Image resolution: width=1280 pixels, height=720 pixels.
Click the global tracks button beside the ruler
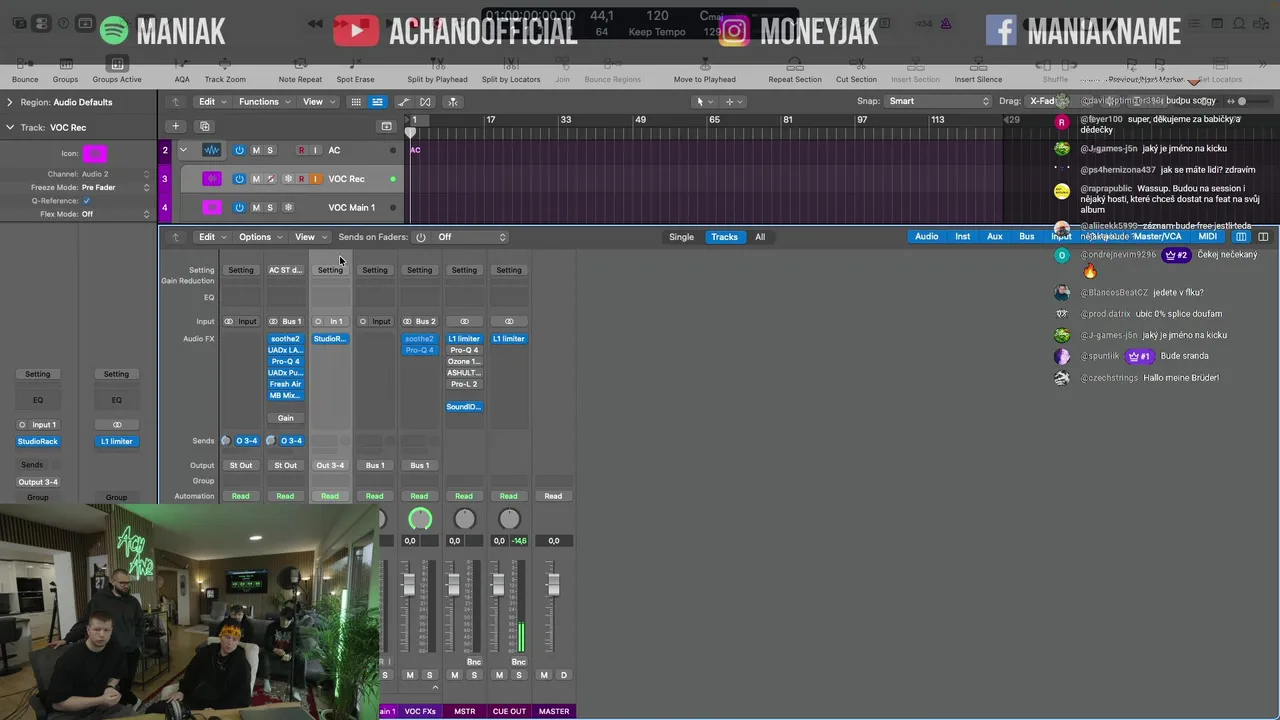(x=386, y=126)
